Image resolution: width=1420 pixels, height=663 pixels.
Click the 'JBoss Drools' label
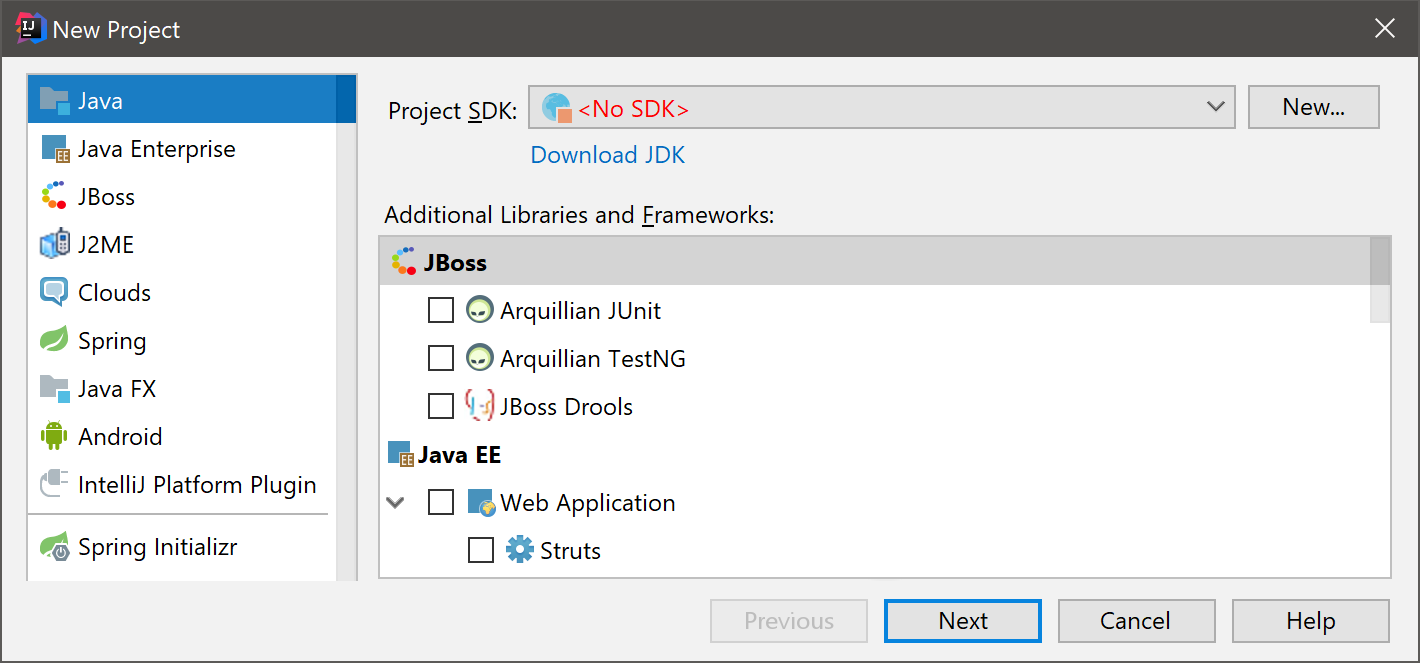(x=566, y=407)
